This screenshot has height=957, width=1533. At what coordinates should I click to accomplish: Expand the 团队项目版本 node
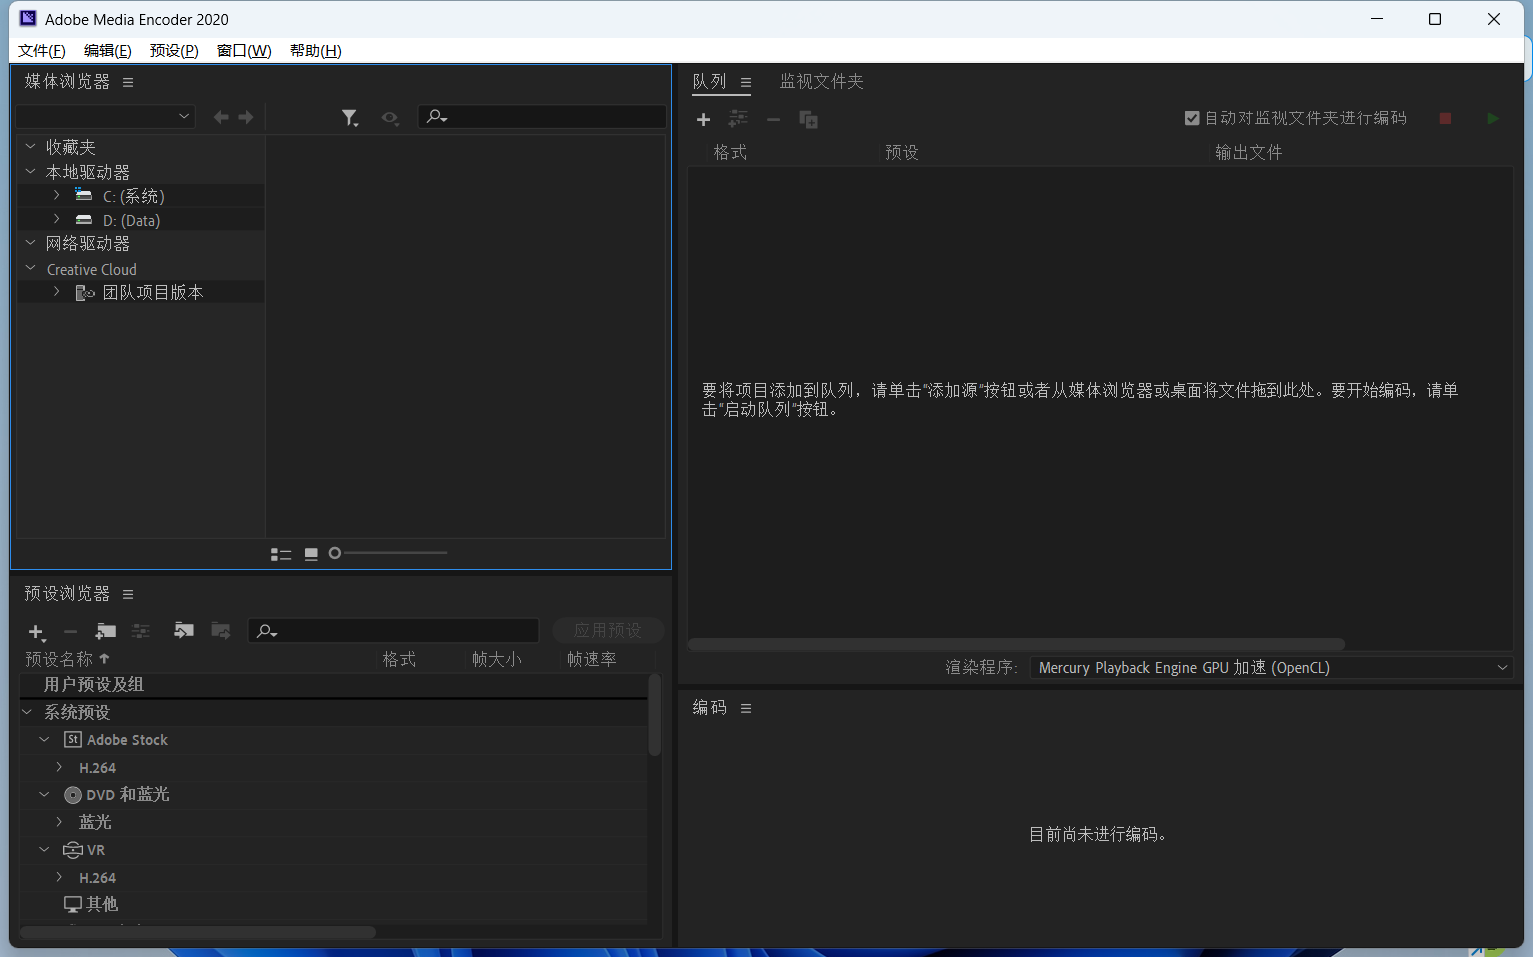[x=57, y=292]
